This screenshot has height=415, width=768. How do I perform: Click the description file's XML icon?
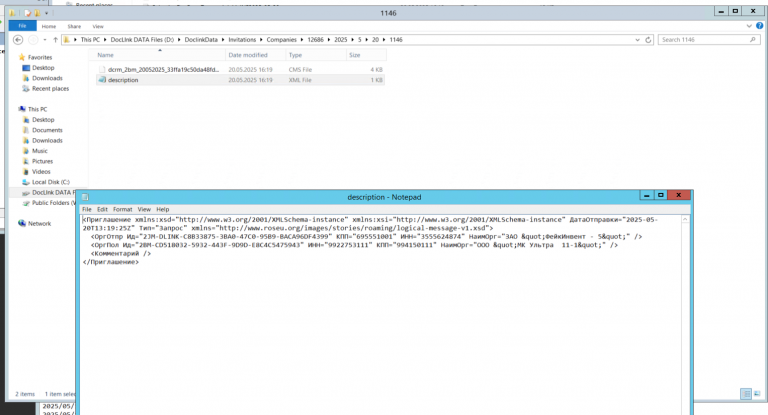click(x=102, y=79)
